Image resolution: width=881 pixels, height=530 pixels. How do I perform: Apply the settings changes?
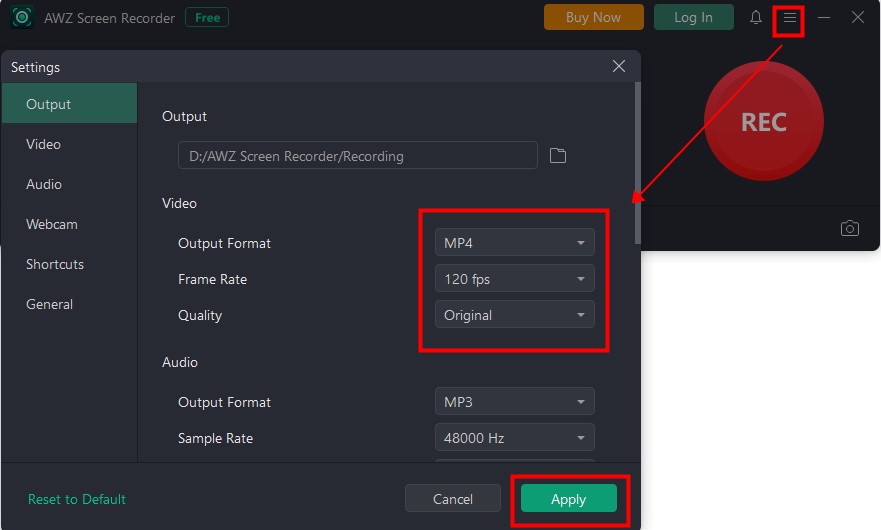(569, 499)
